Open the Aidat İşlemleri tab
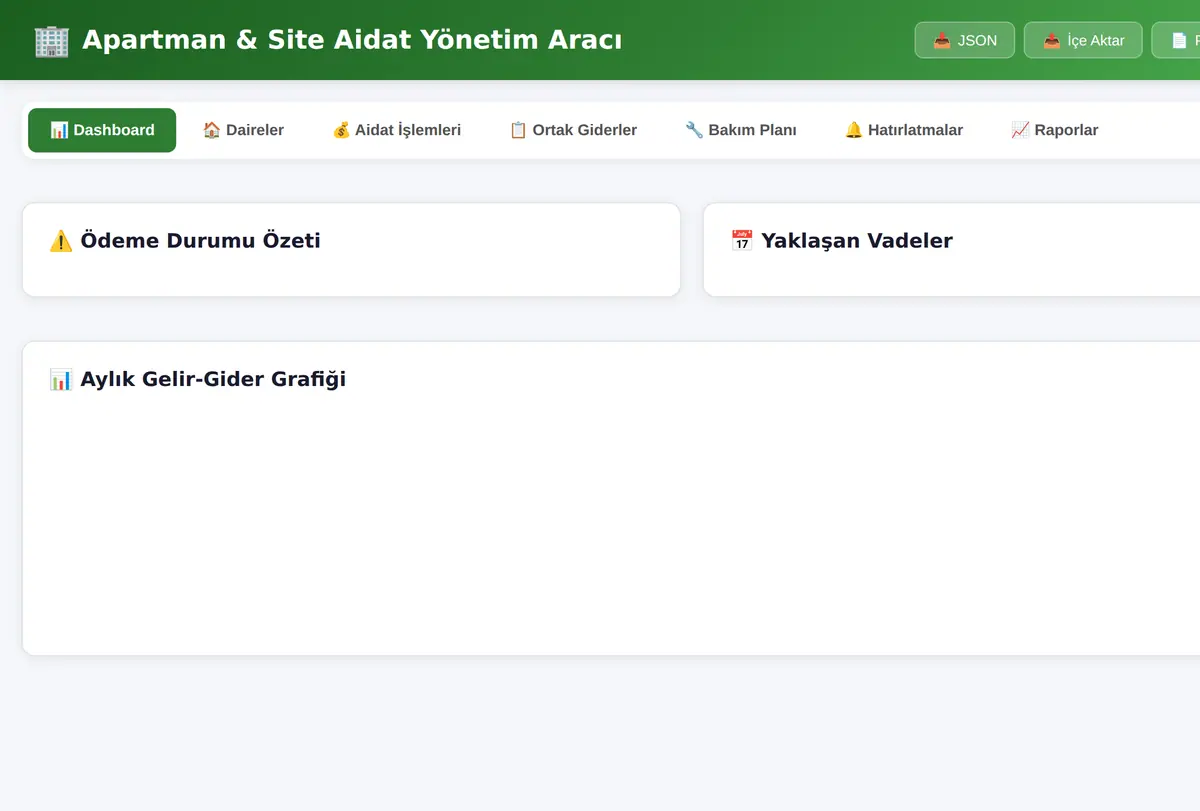The image size is (1200, 811). click(396, 130)
